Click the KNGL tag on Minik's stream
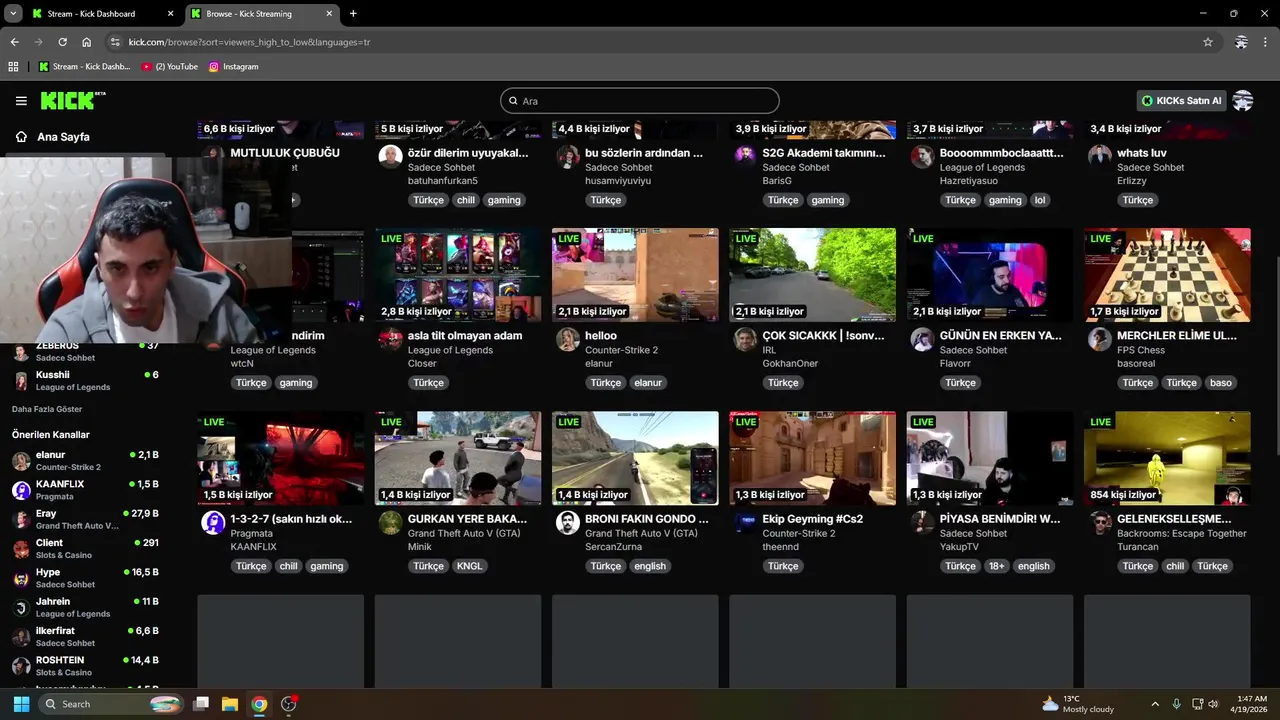The image size is (1280, 720). 469,566
